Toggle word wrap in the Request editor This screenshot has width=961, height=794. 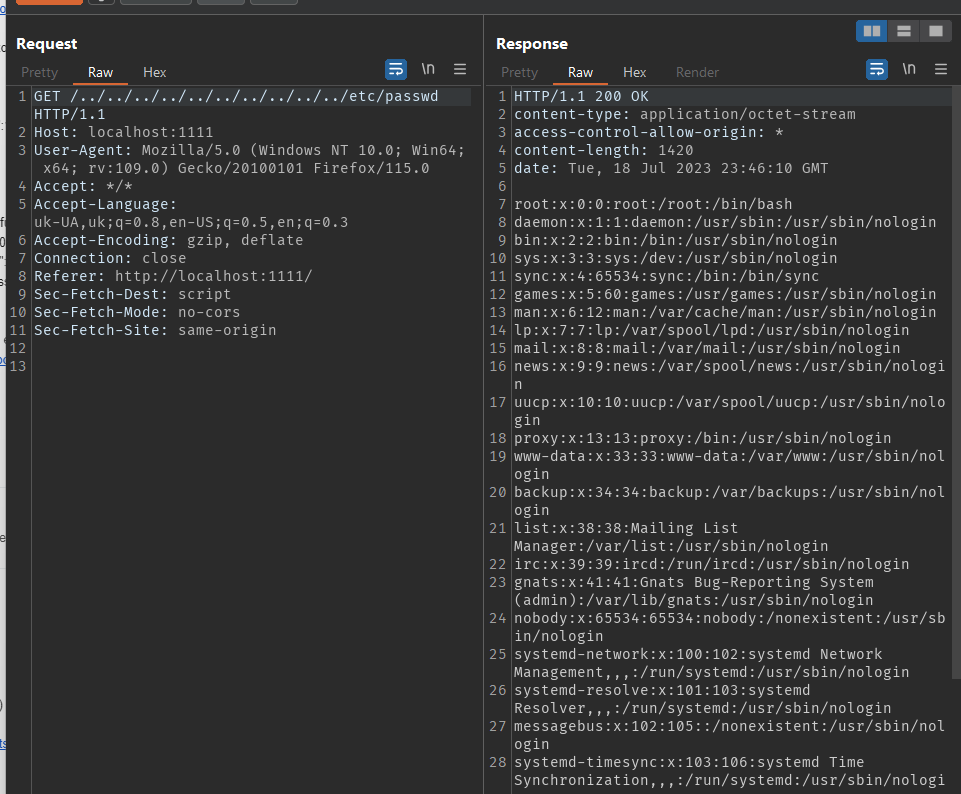[396, 70]
